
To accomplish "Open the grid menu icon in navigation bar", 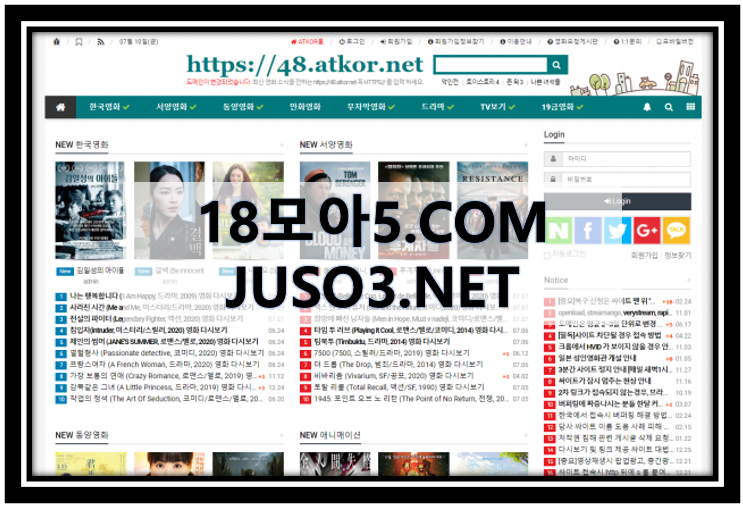I will pos(690,107).
